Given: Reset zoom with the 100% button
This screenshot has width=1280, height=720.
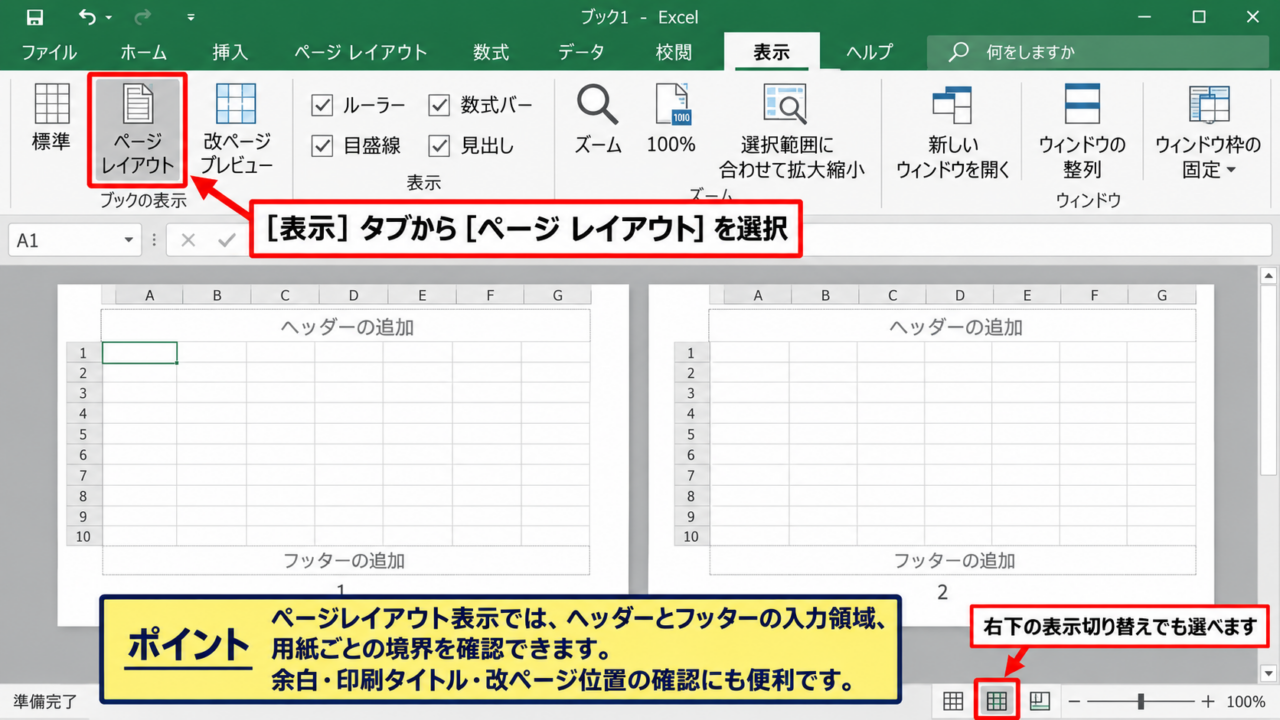Looking at the screenshot, I should click(x=671, y=118).
